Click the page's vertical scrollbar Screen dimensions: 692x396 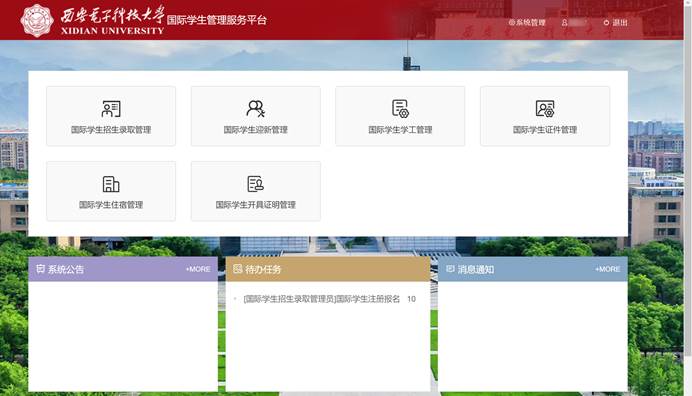pyautogui.click(x=688, y=177)
